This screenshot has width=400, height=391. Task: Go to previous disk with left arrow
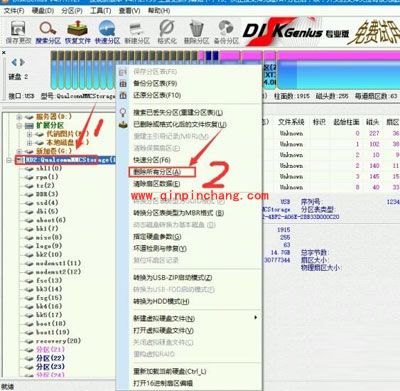[x=14, y=62]
